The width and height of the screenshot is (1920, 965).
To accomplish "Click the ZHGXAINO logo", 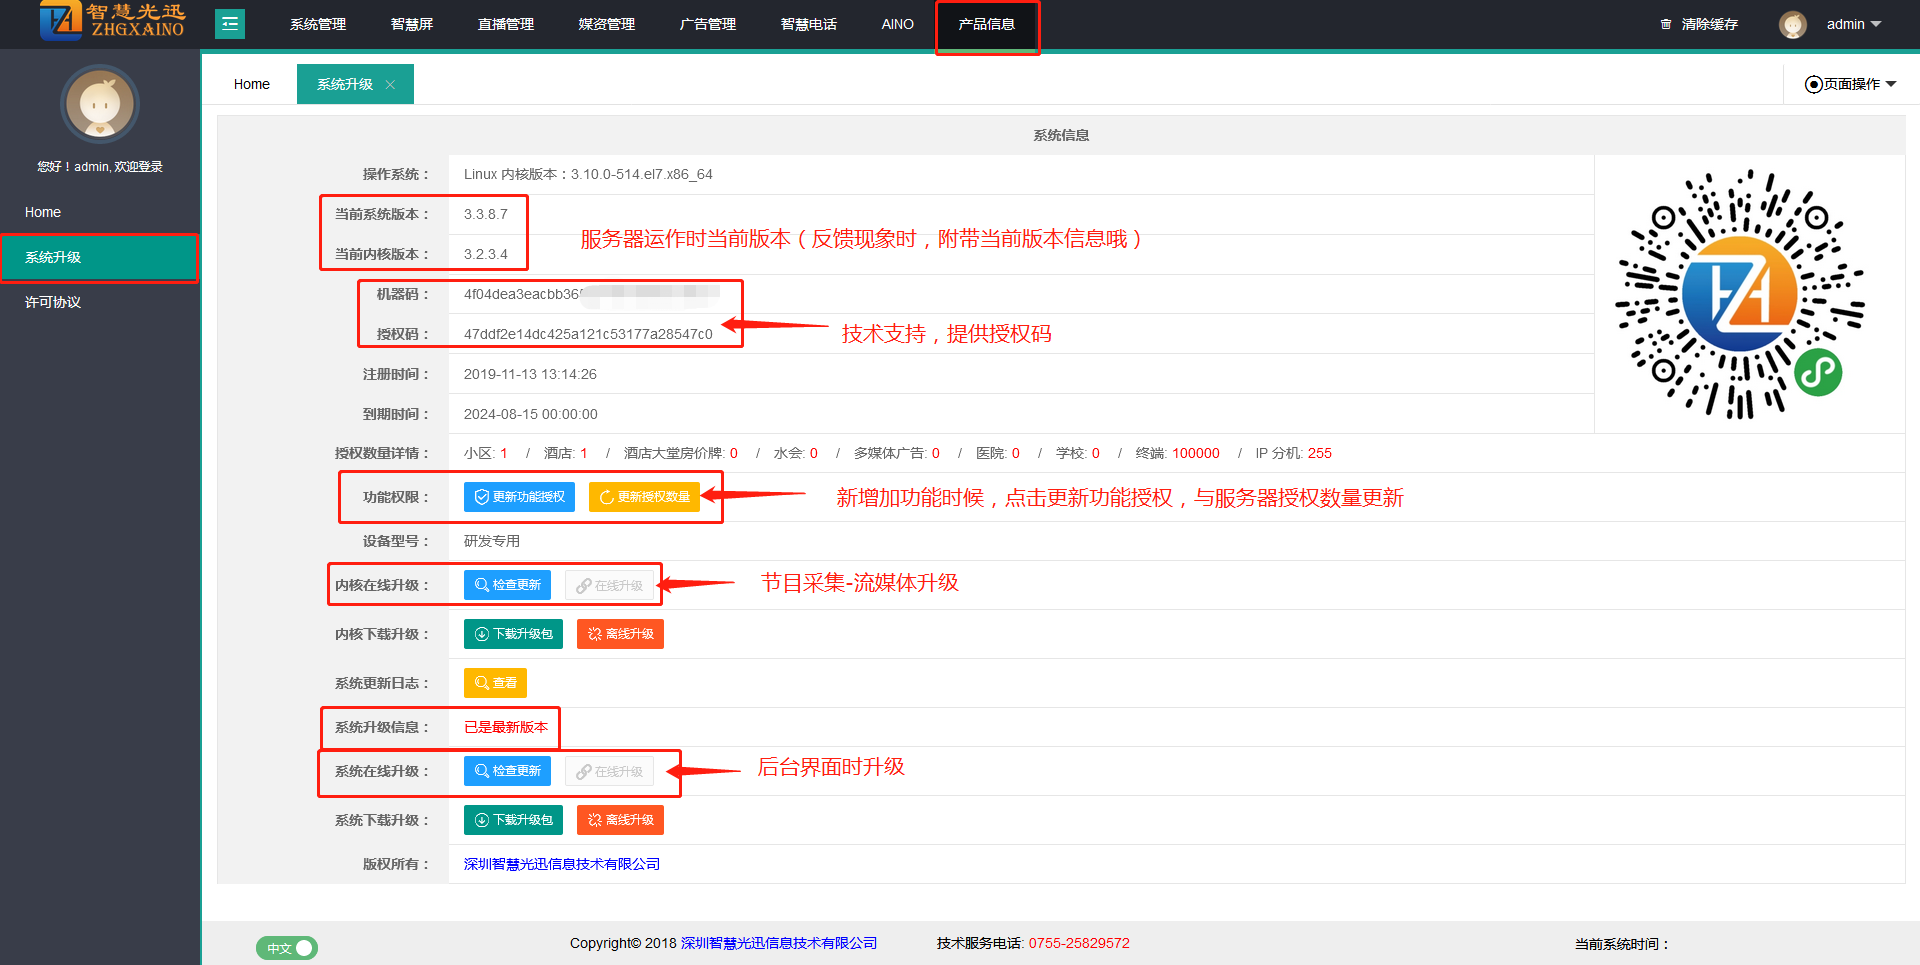I will 112,21.
